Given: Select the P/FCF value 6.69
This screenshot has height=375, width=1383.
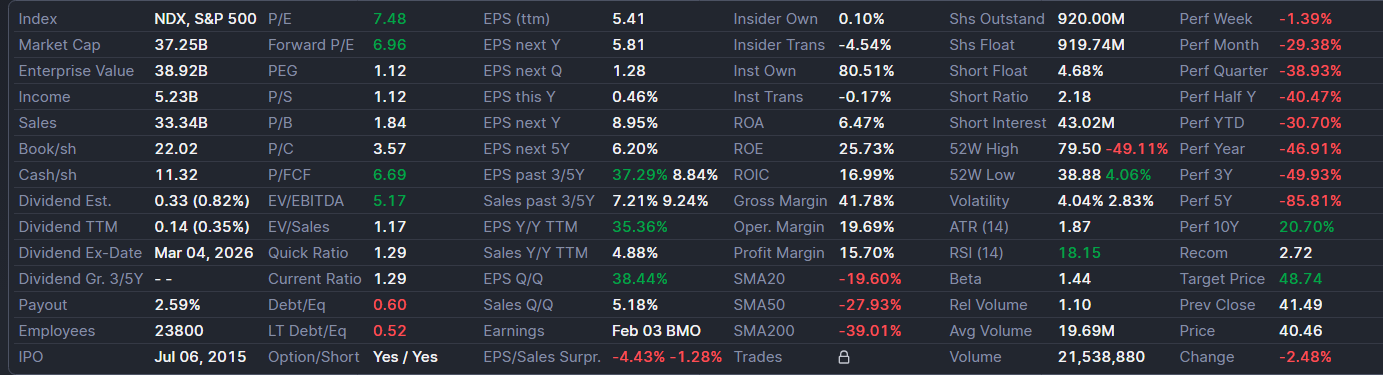Looking at the screenshot, I should click(x=390, y=174).
